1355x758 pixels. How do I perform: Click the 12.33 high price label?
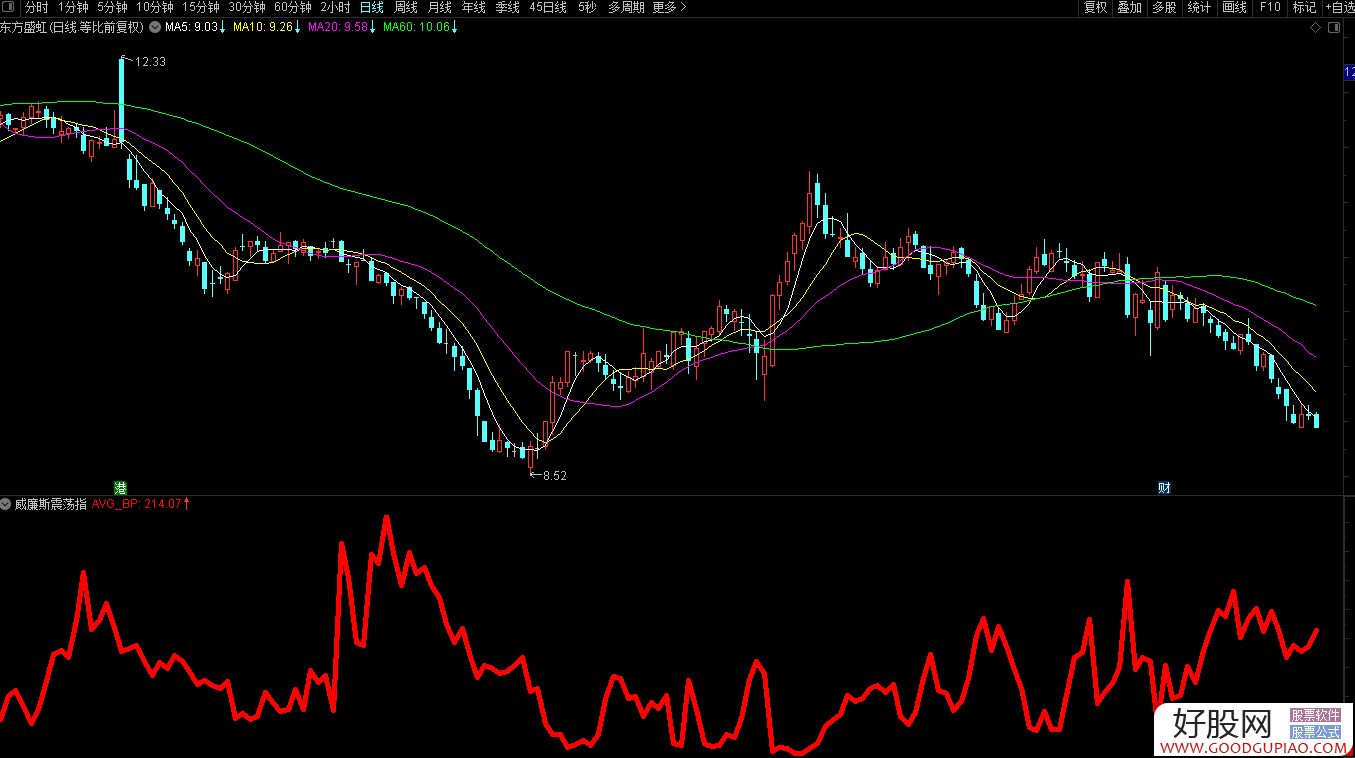point(150,61)
